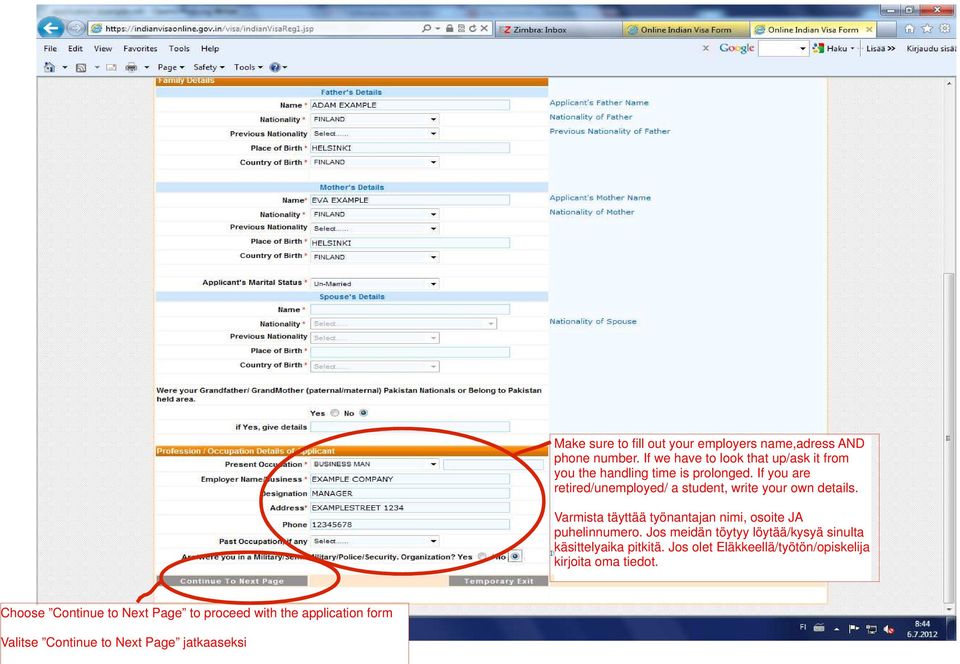Open the blue Help question mark icon
The width and height of the screenshot is (960, 664).
(x=275, y=67)
